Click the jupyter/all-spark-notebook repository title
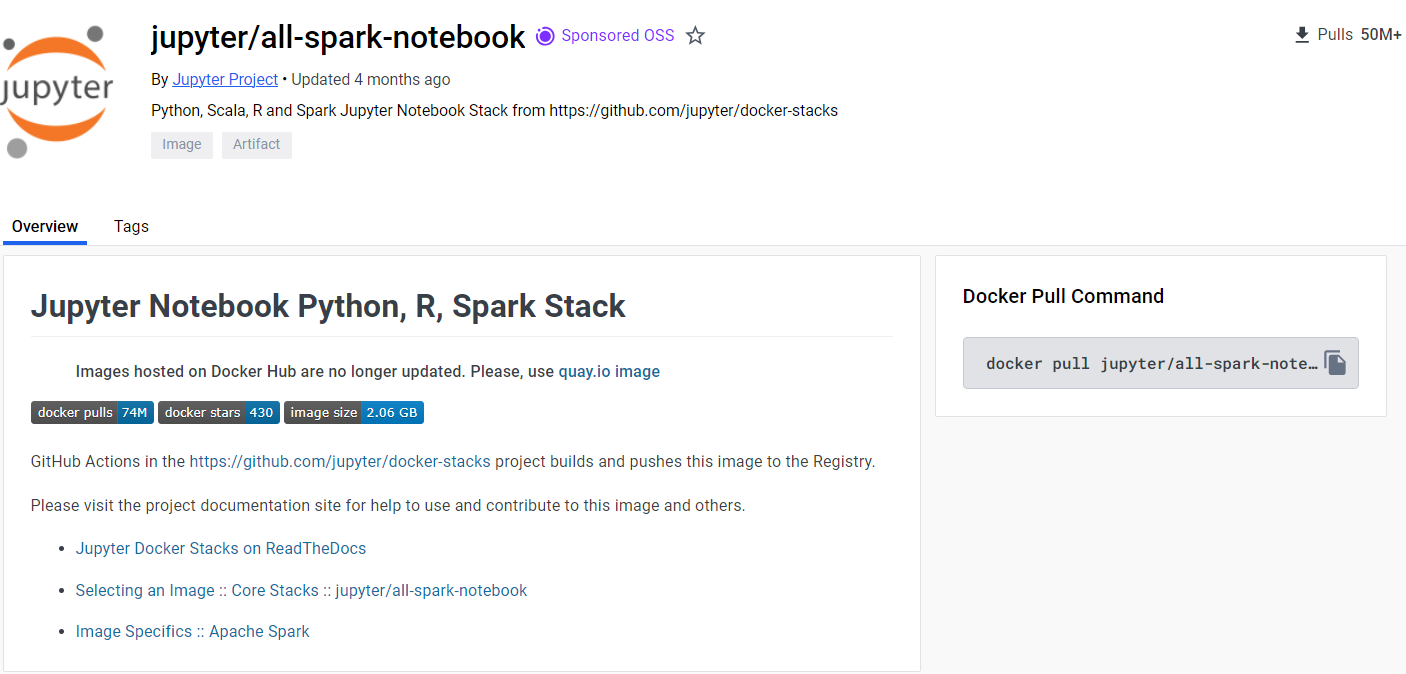Image resolution: width=1406 pixels, height=674 pixels. pyautogui.click(x=338, y=37)
